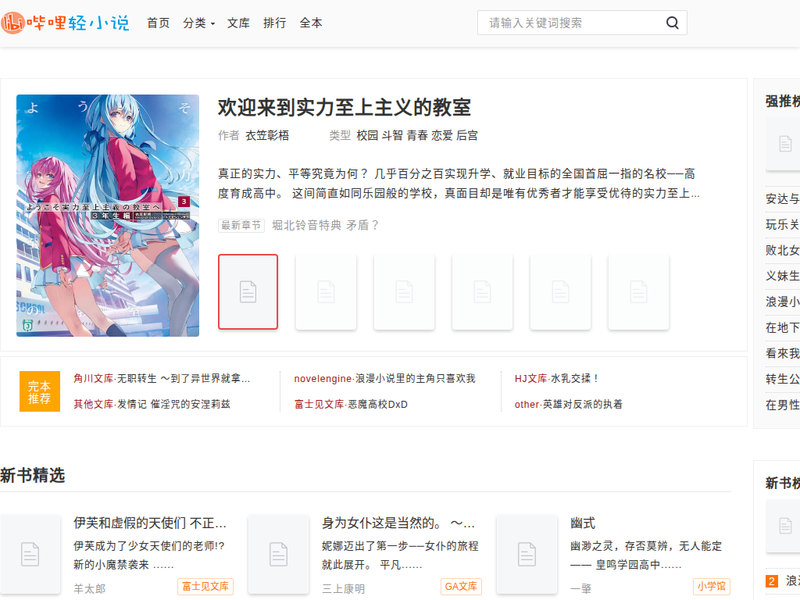This screenshot has height=600, width=800.
Task: Click the GA文库 tag badge
Action: click(461, 586)
